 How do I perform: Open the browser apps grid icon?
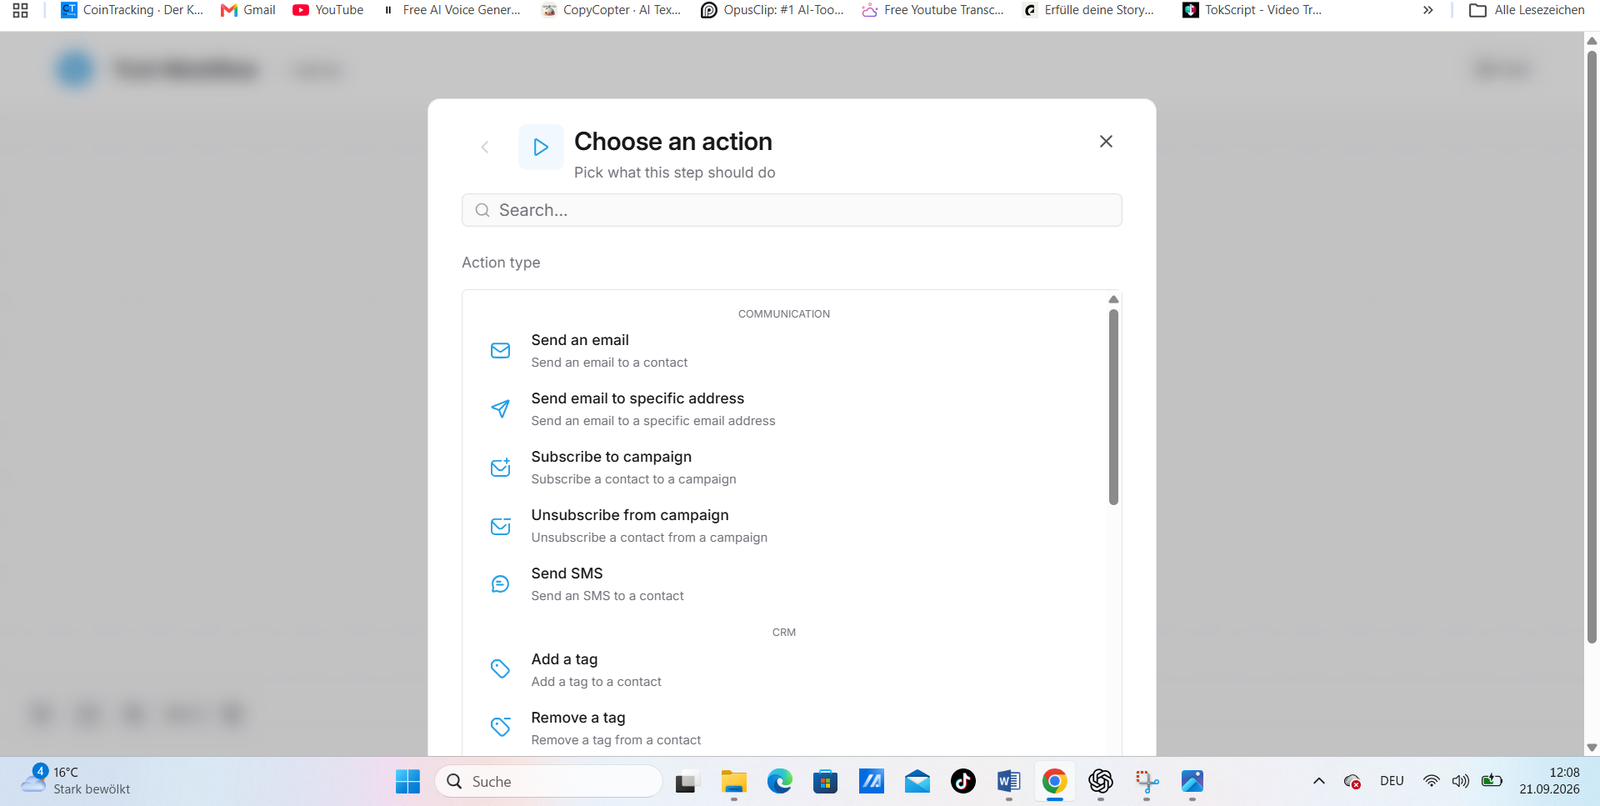pos(20,10)
